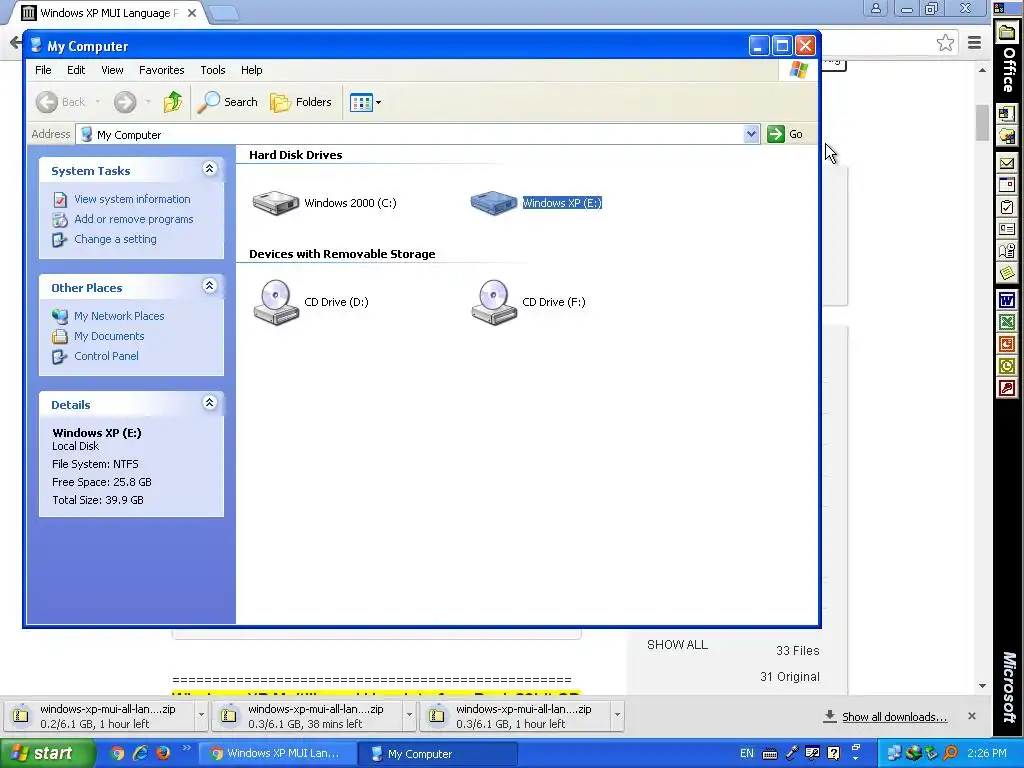Click the EN language indicator

click(746, 753)
